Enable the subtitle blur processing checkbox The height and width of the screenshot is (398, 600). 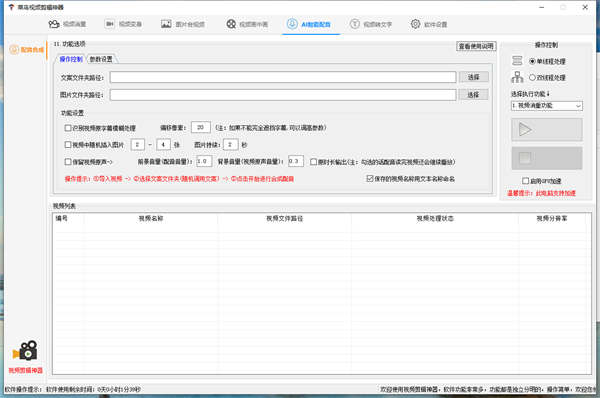click(68, 128)
